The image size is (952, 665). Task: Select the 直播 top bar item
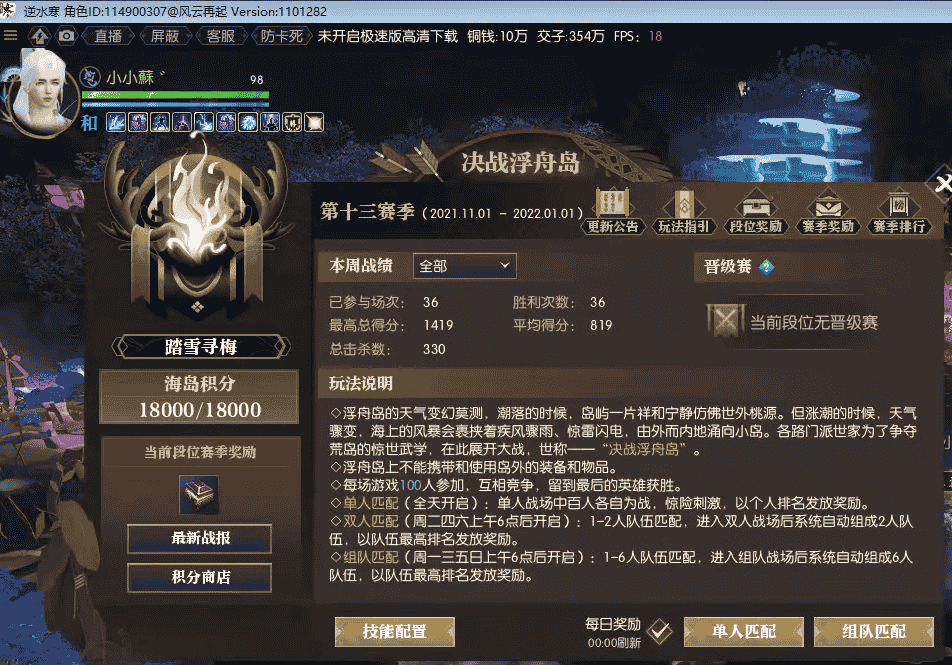click(x=108, y=36)
